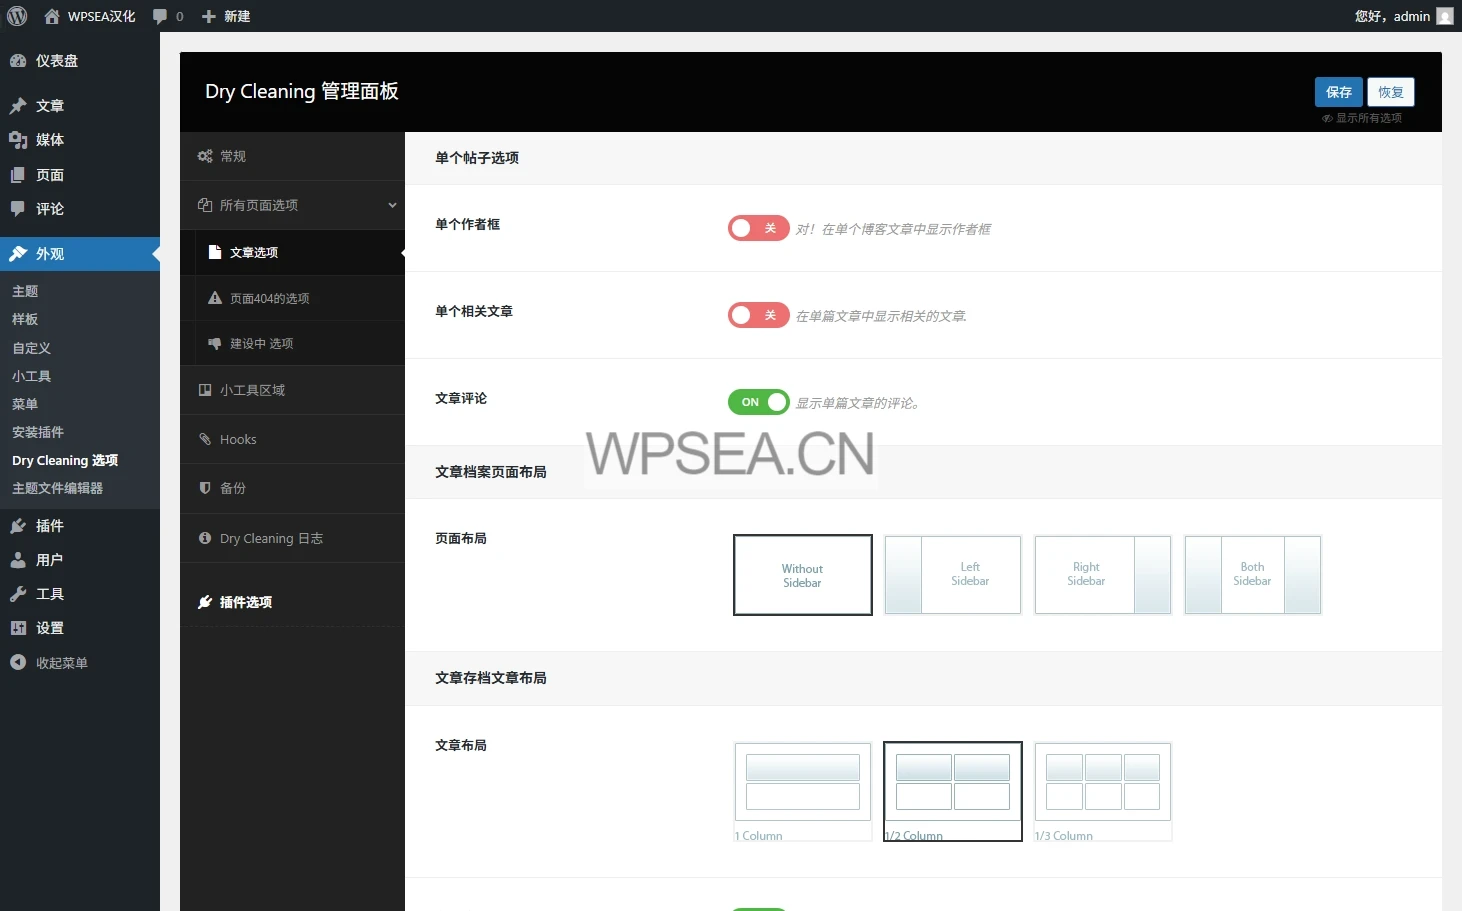
Task: Open the 媒体 media menu
Action: [50, 140]
